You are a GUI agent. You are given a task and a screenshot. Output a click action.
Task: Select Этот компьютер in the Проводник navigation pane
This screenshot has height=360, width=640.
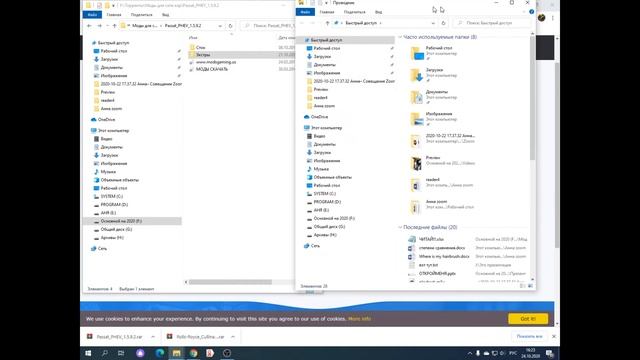tap(327, 128)
